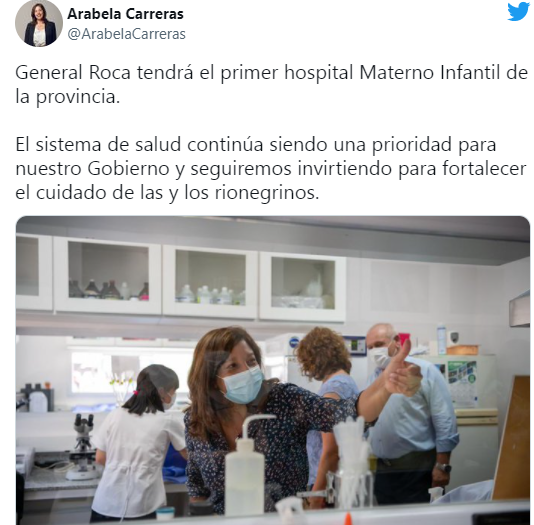Click the tweet text about General Roca hospital
534x525 pixels.
coord(271,84)
